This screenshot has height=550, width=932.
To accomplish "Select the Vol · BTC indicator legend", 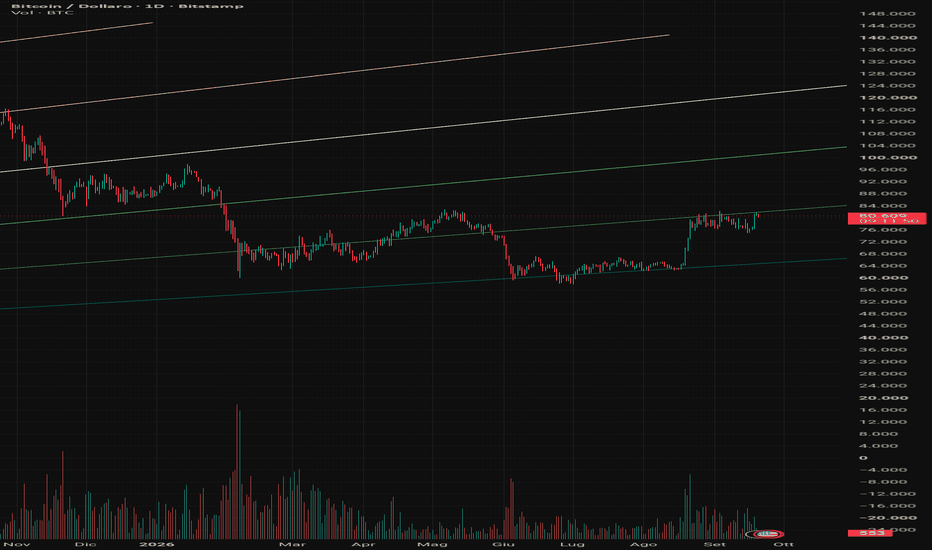I will [x=42, y=12].
